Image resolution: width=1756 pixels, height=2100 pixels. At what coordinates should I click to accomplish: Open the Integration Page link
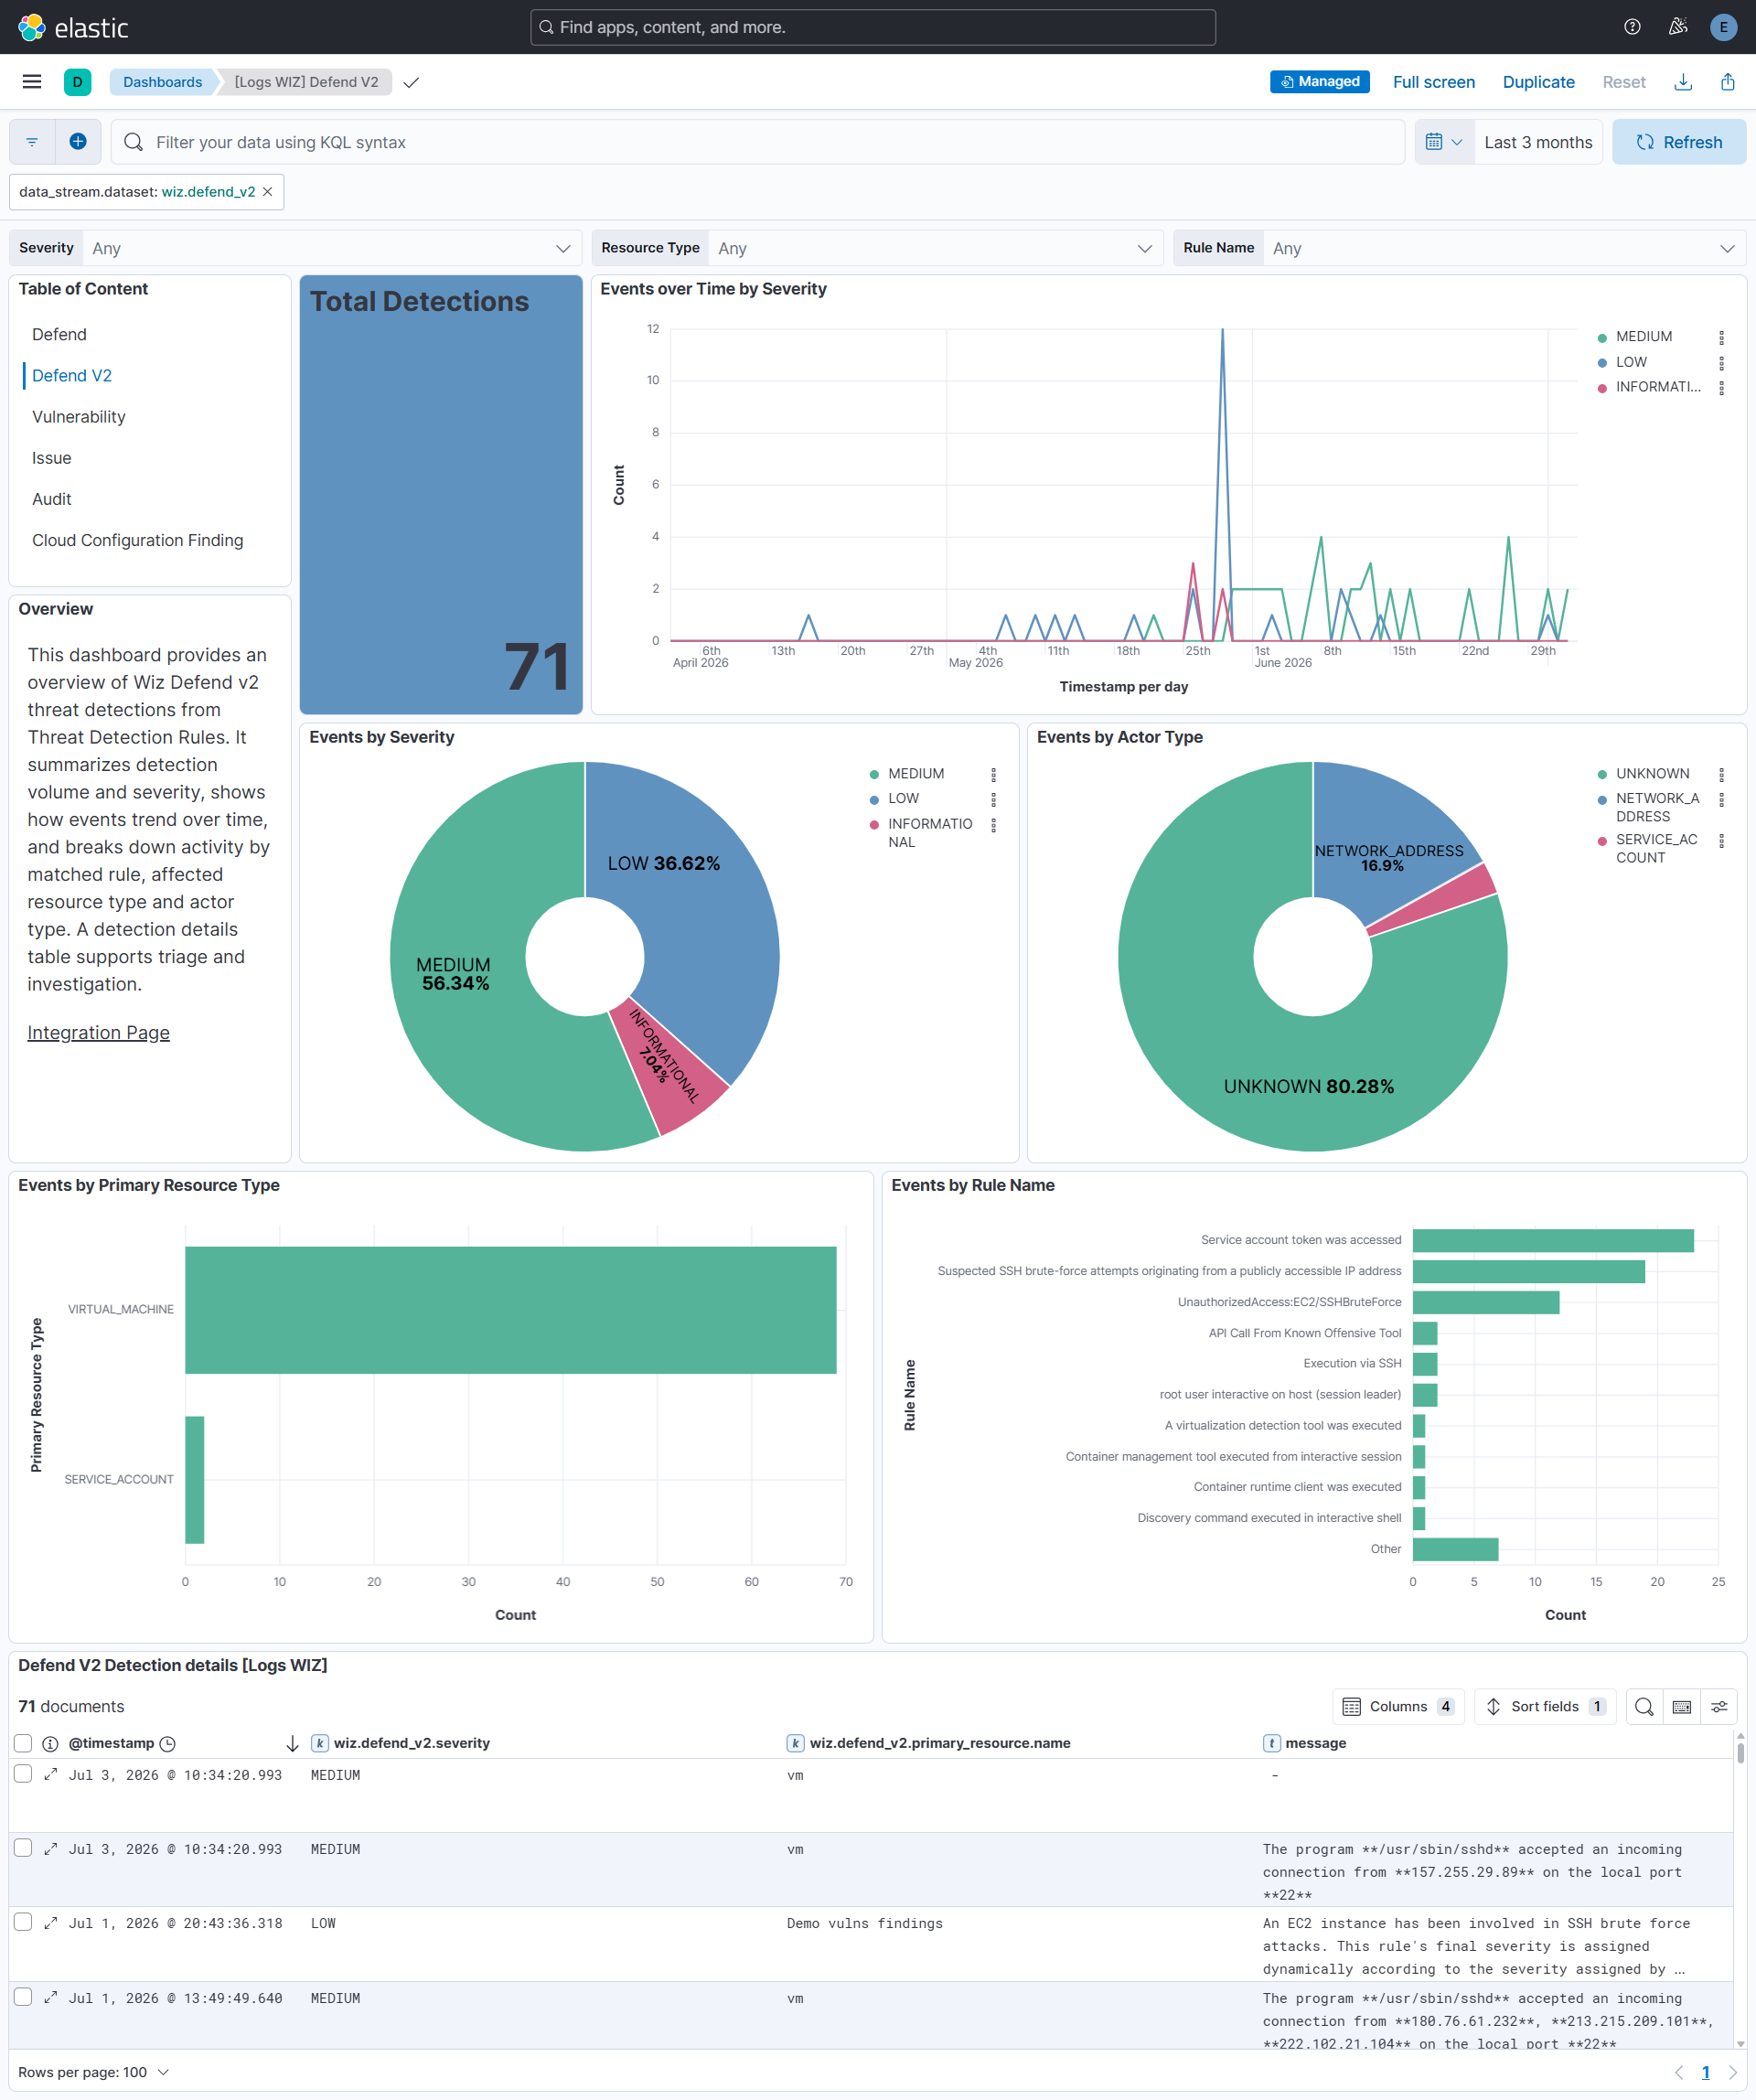[x=98, y=1033]
